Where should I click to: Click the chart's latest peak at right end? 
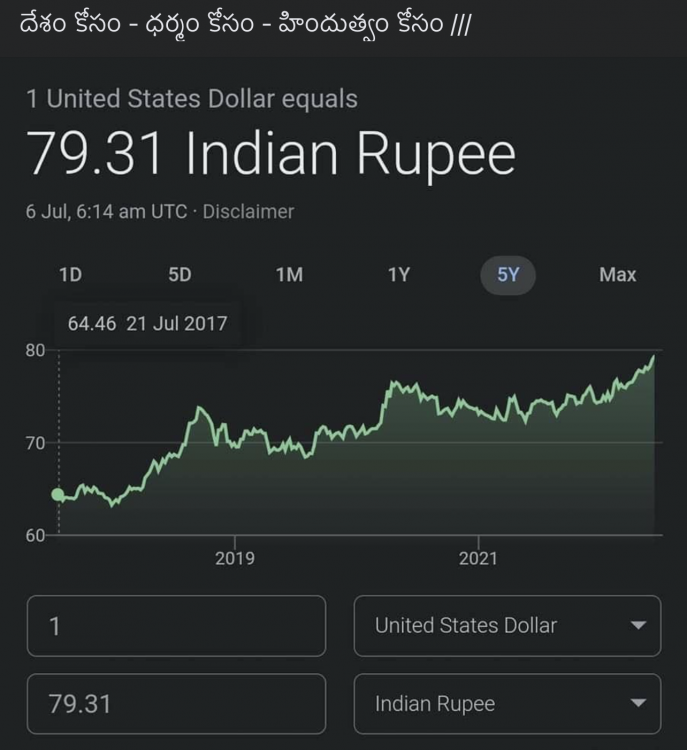click(654, 356)
